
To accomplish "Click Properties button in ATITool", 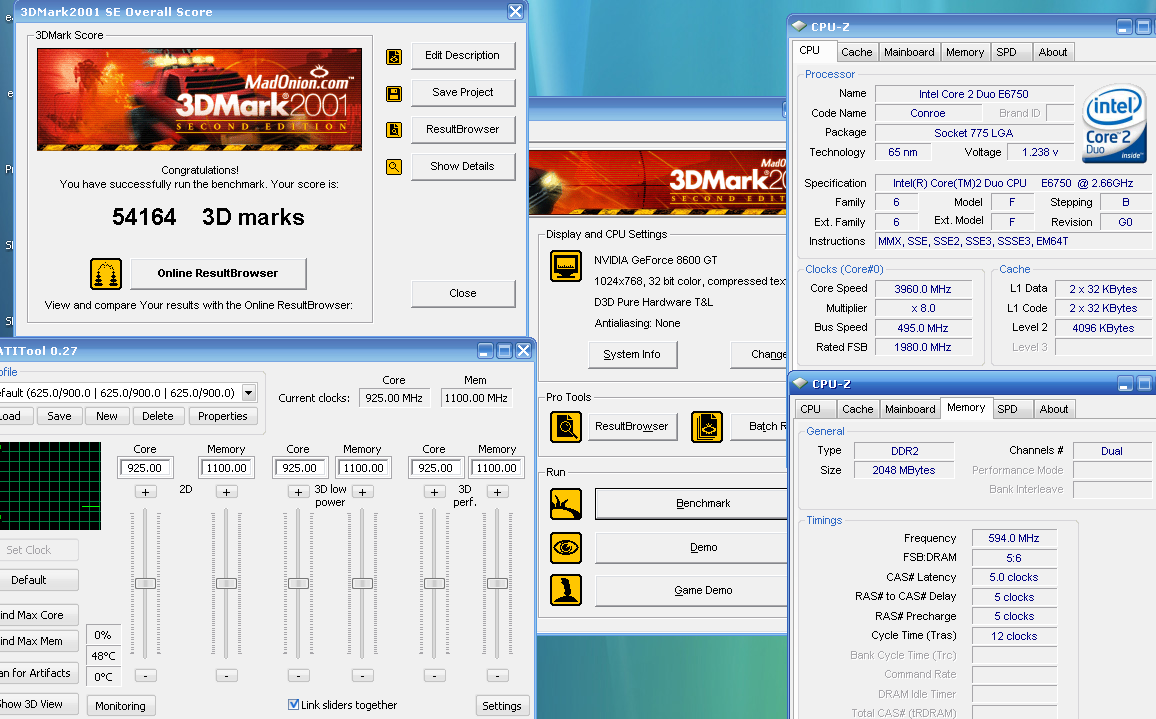I will (x=223, y=416).
